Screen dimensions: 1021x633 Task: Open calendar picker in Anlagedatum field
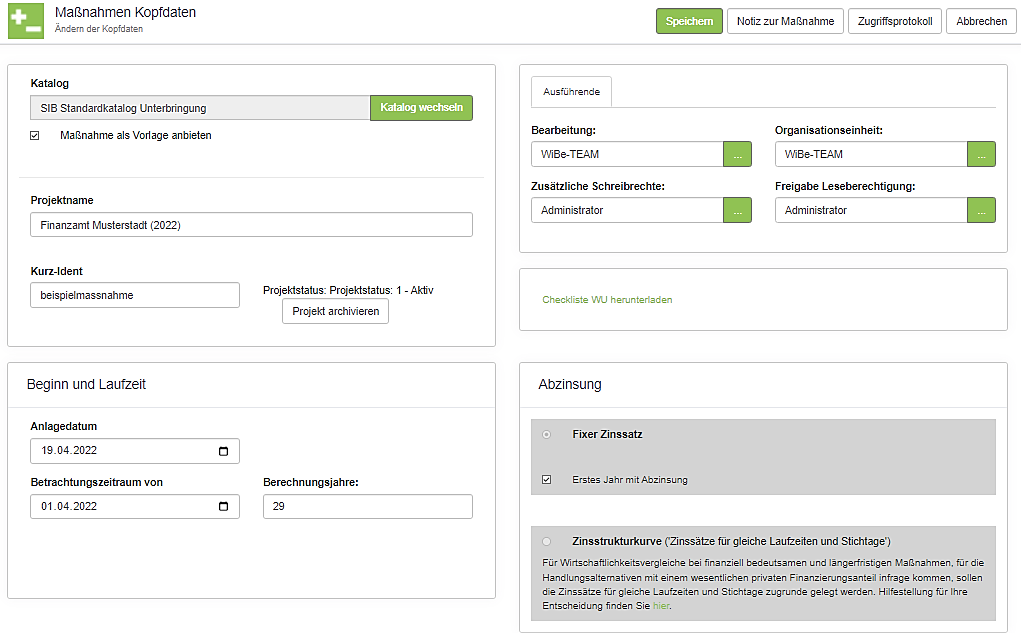point(223,451)
